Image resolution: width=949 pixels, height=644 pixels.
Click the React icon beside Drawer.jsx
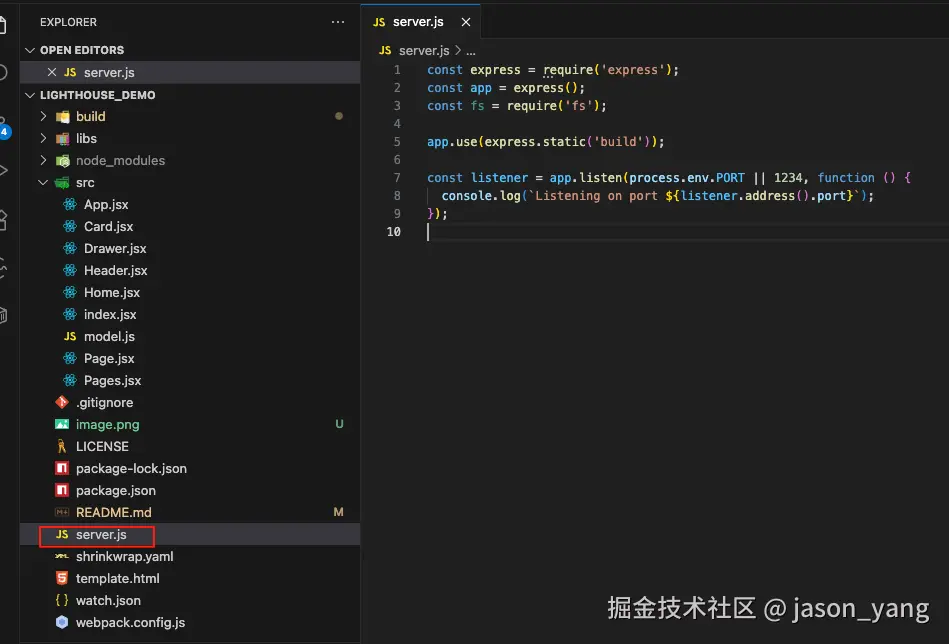[x=70, y=248]
